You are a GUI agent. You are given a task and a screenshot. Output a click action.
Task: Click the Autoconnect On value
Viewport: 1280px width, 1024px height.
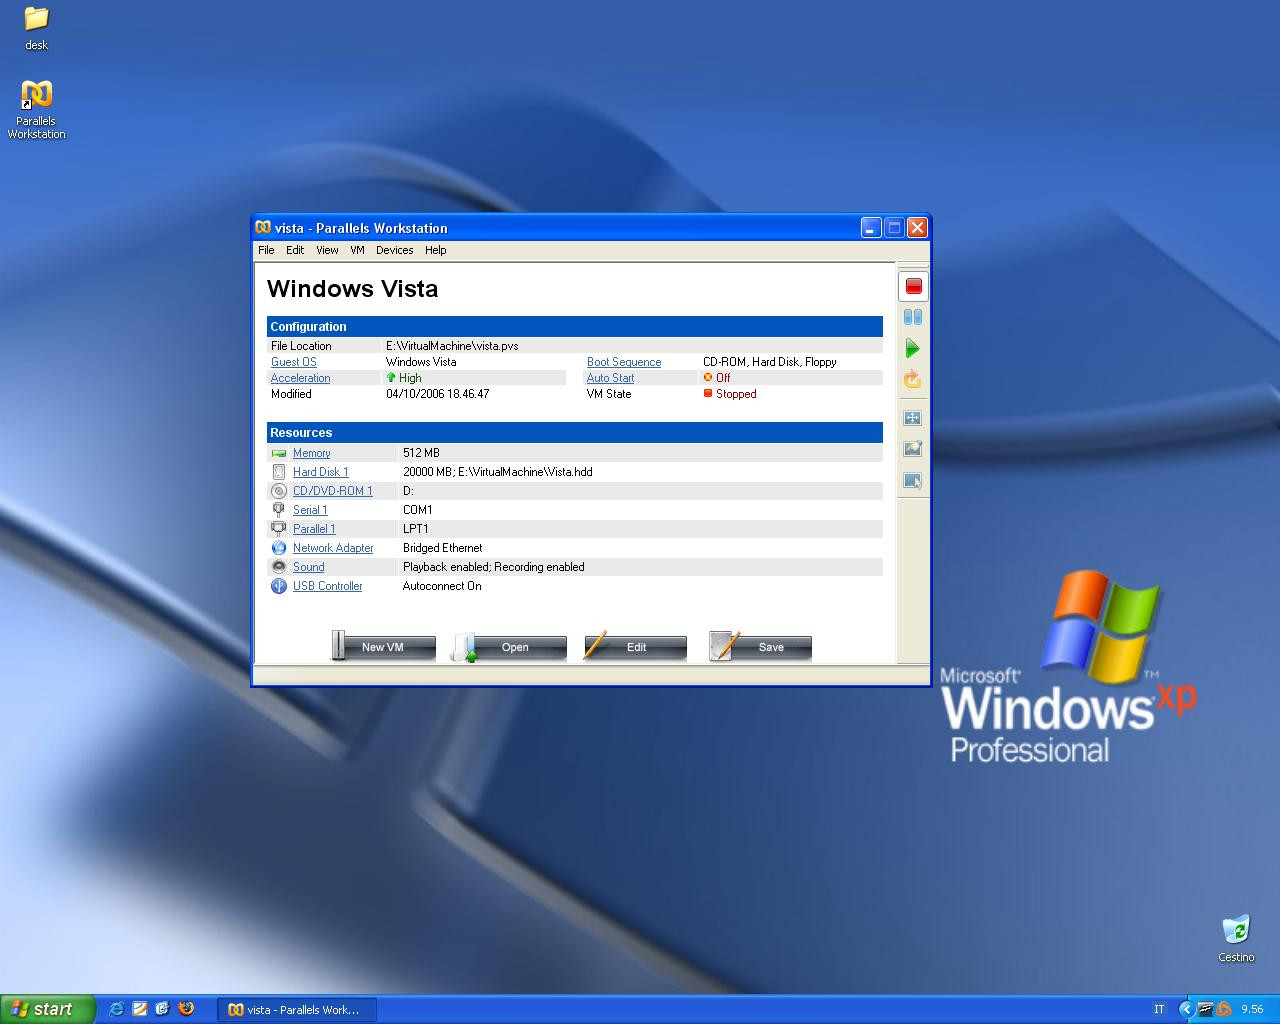coord(442,586)
